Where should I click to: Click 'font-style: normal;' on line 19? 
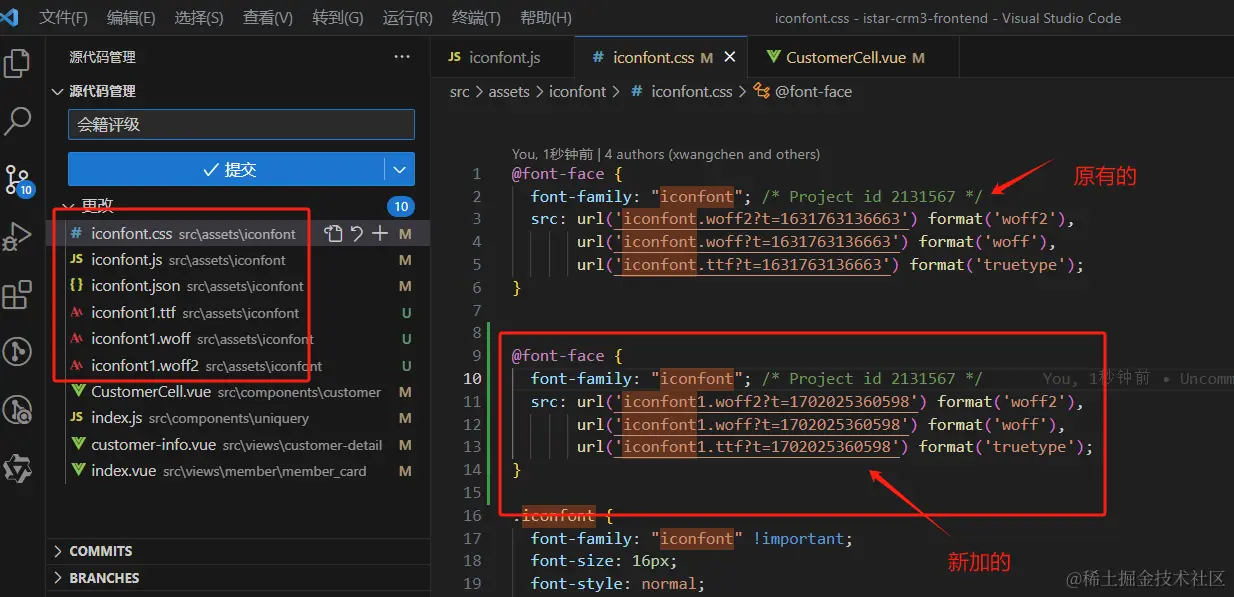618,584
